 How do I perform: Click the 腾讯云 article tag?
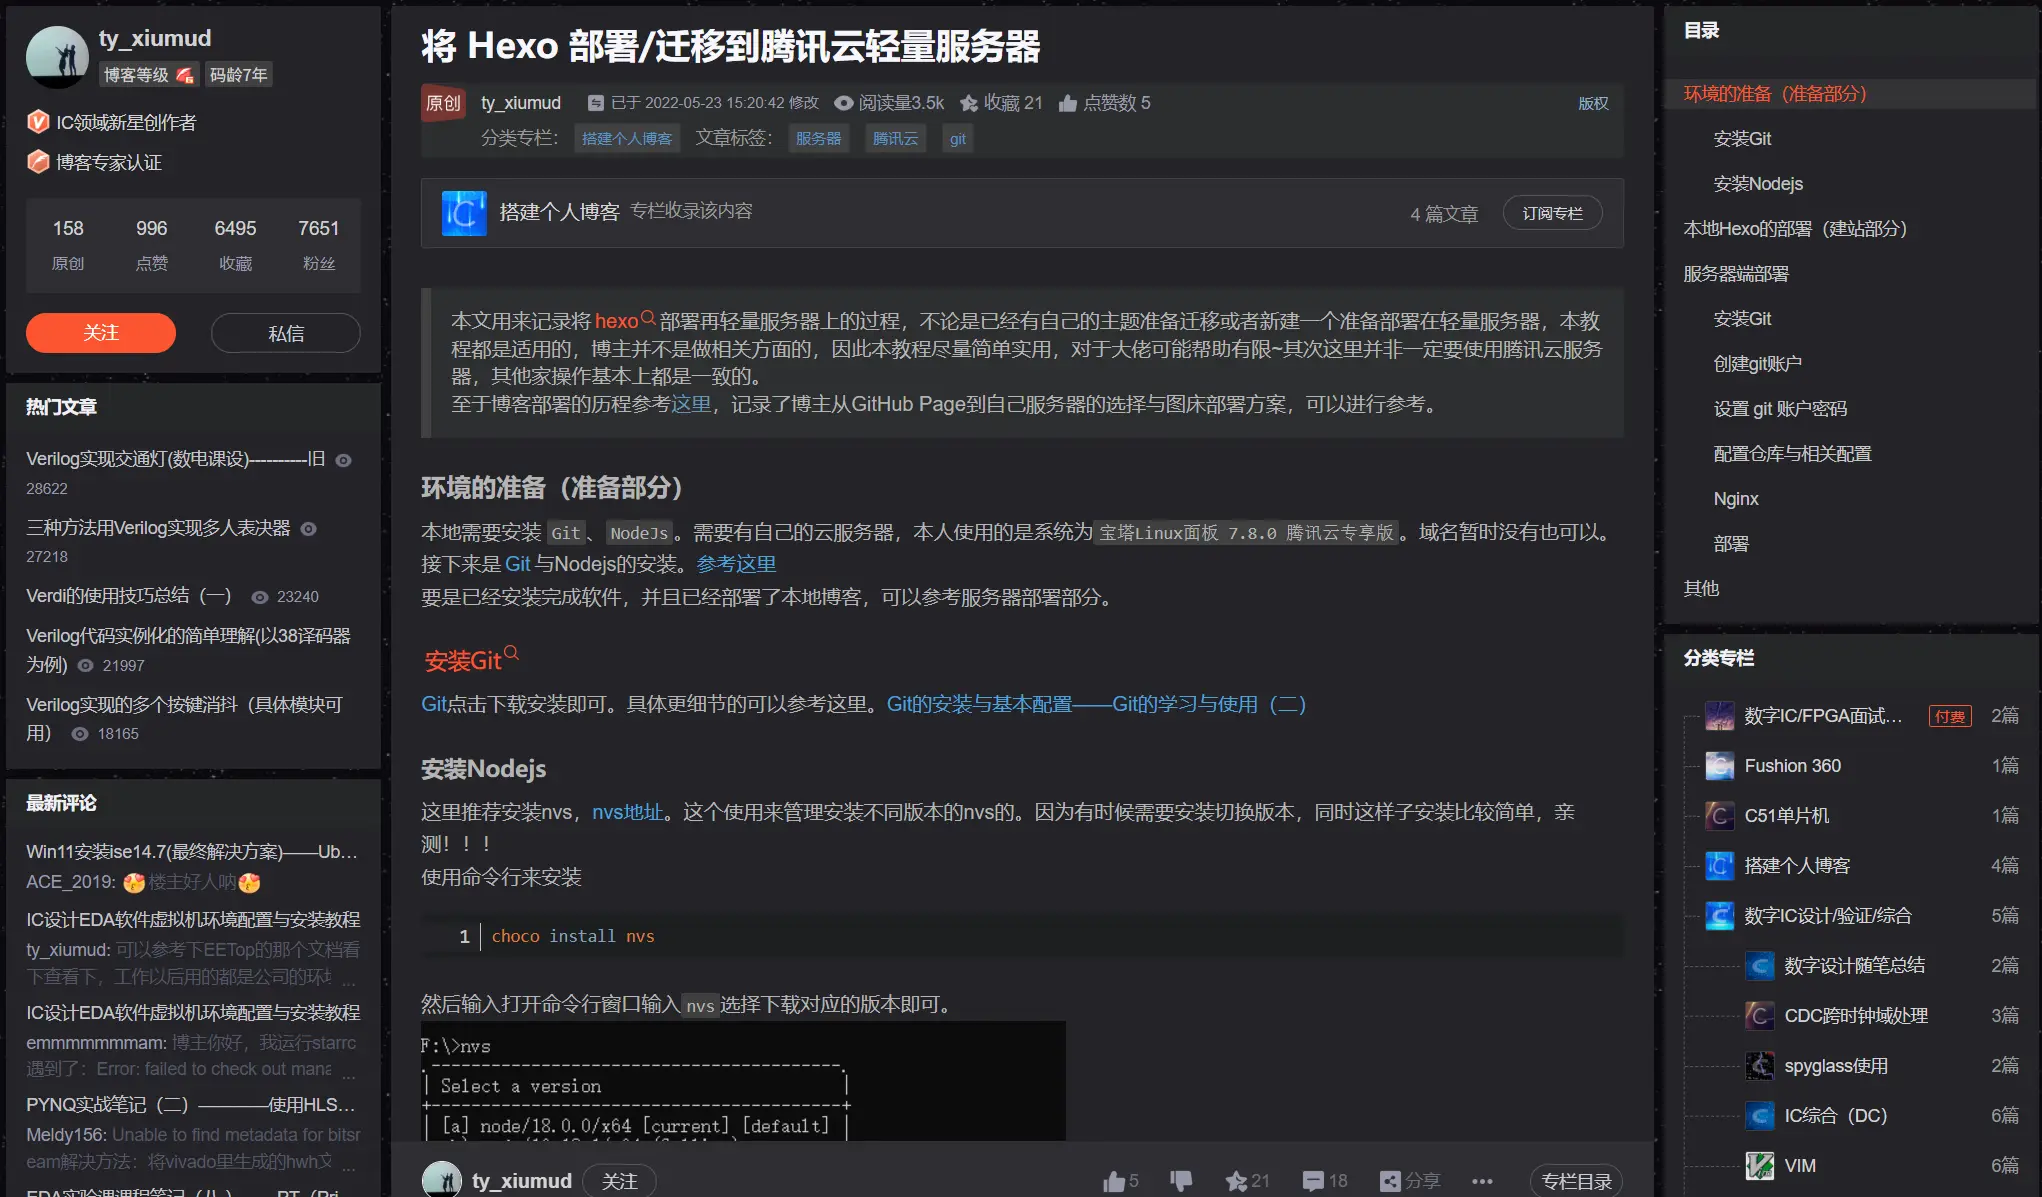[x=894, y=138]
